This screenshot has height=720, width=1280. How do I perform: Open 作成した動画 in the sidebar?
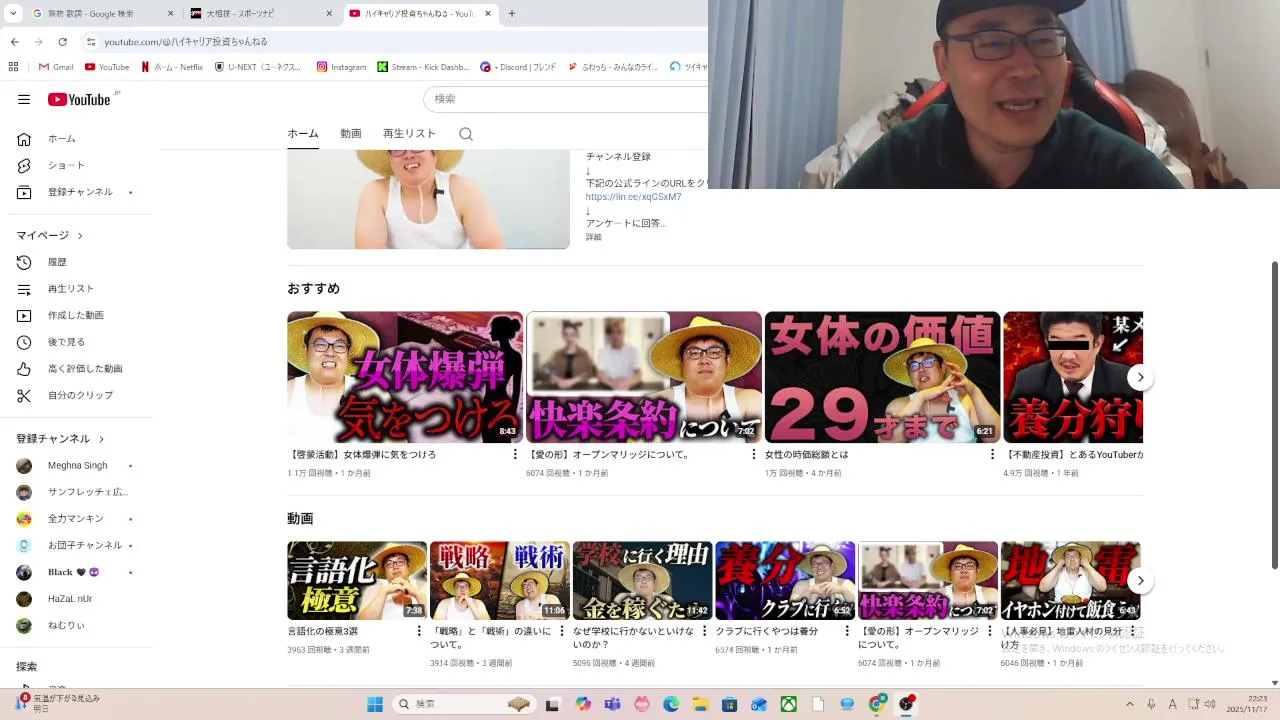[x=76, y=315]
